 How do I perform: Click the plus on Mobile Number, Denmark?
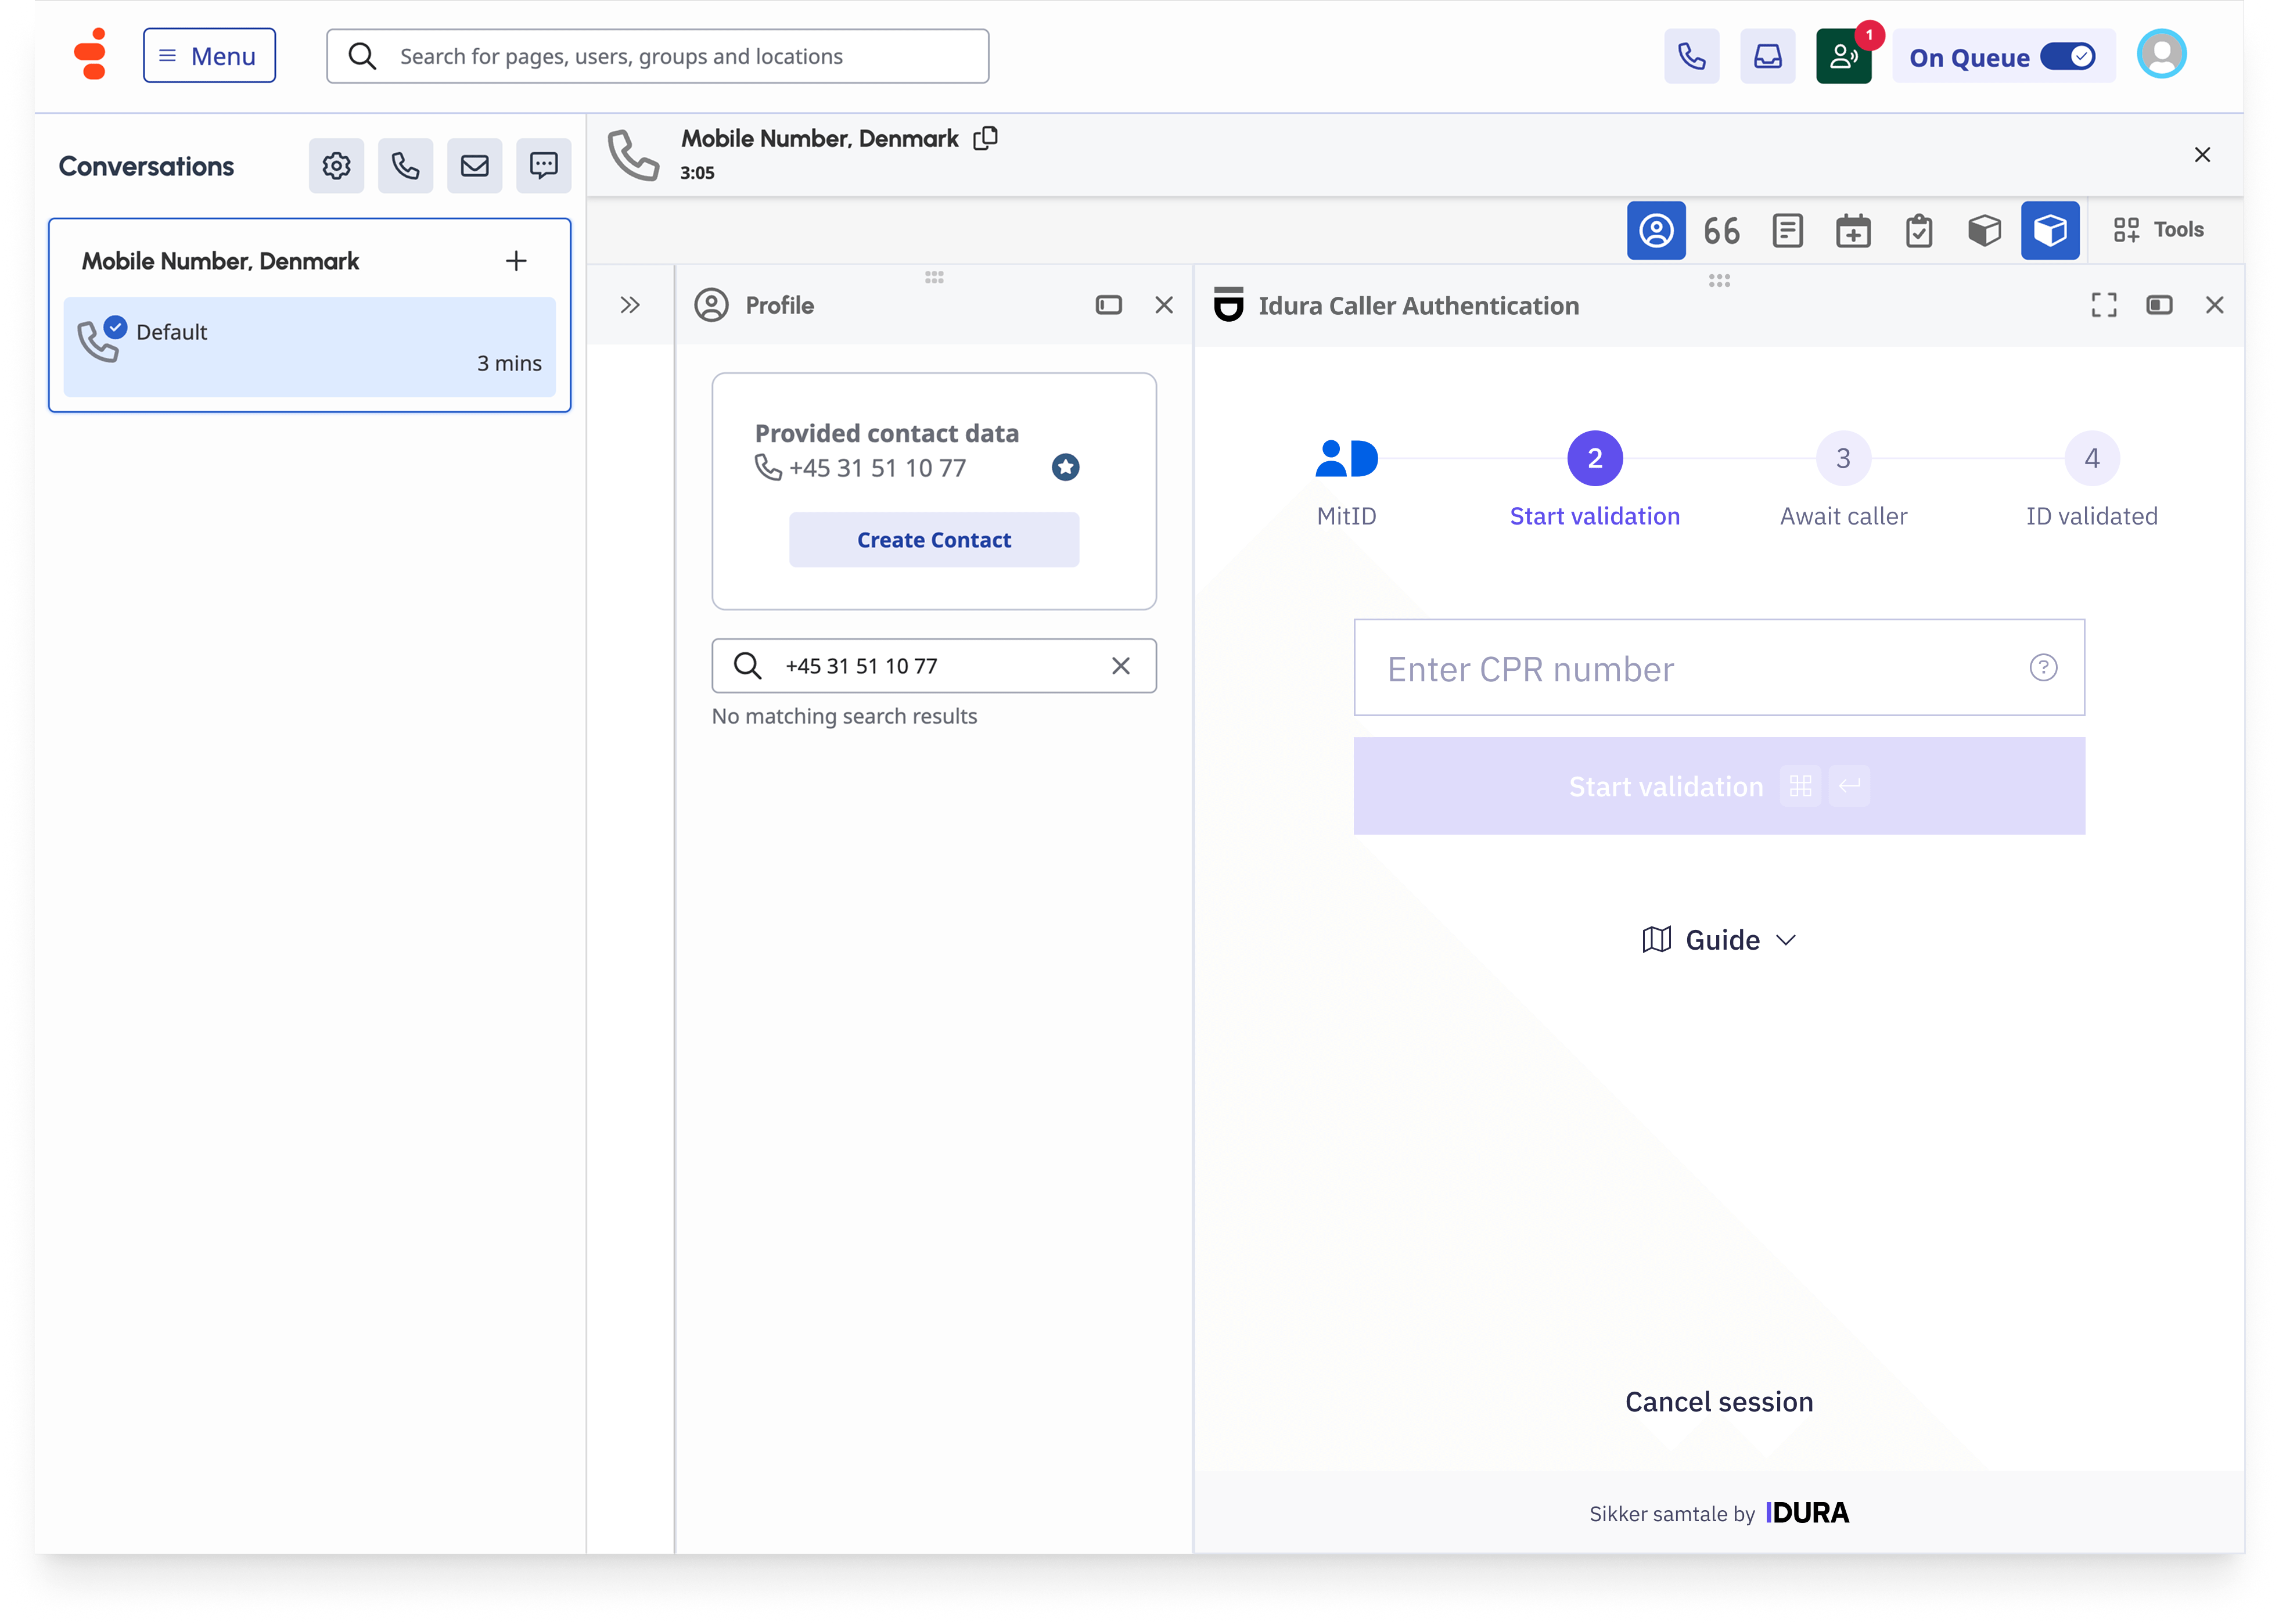click(516, 261)
